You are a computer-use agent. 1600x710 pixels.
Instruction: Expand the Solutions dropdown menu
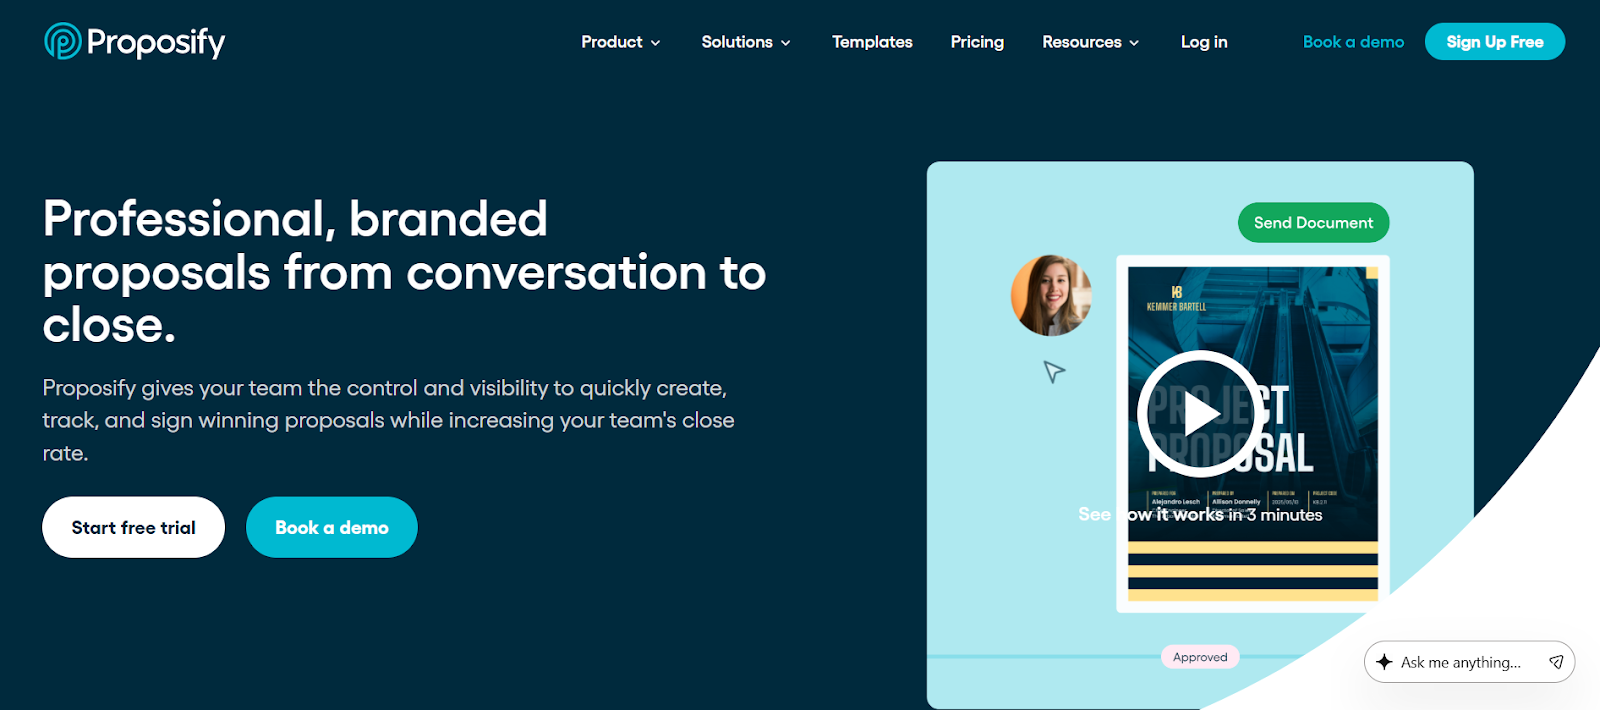(746, 42)
